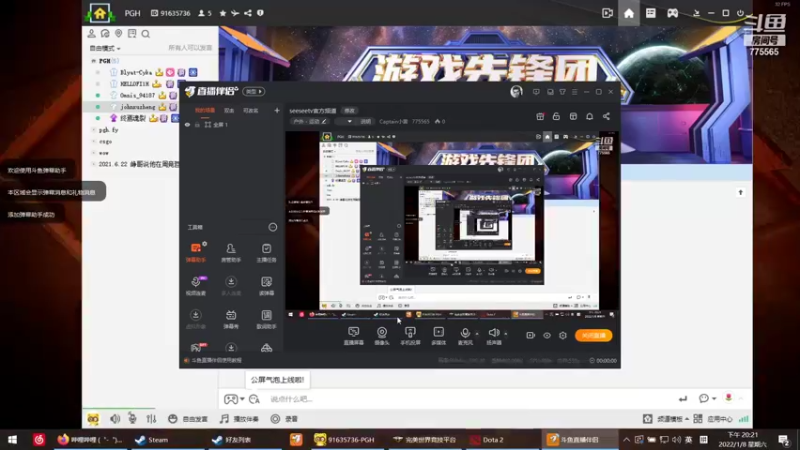Click 播放伴奏 in YY bottom bar
The height and width of the screenshot is (450, 800).
coord(239,419)
